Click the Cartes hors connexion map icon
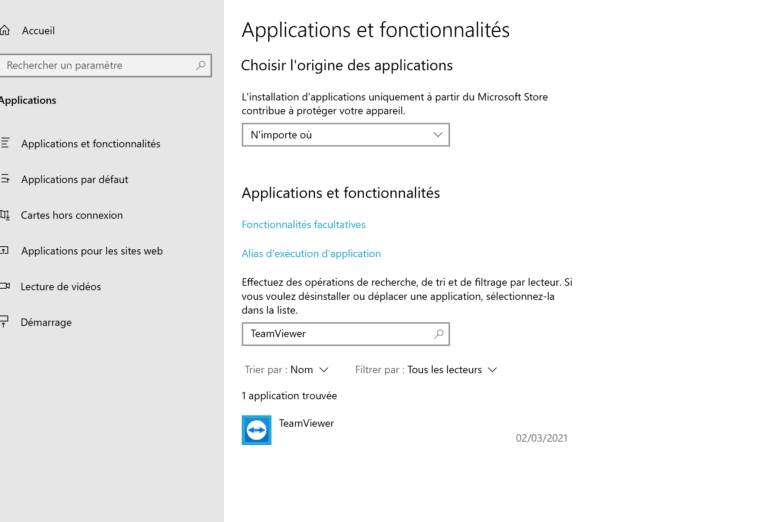Viewport: 768px width, 522px height. (x=5, y=215)
